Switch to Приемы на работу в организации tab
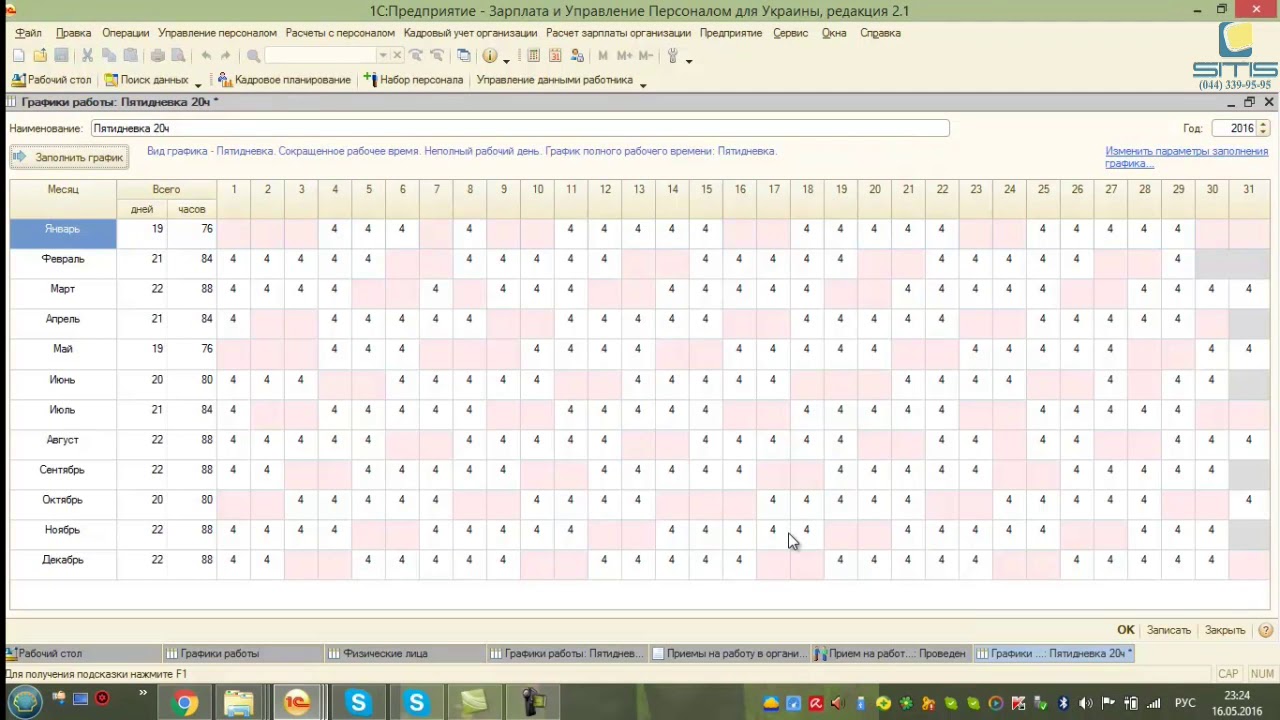This screenshot has height=720, width=1280. [729, 654]
